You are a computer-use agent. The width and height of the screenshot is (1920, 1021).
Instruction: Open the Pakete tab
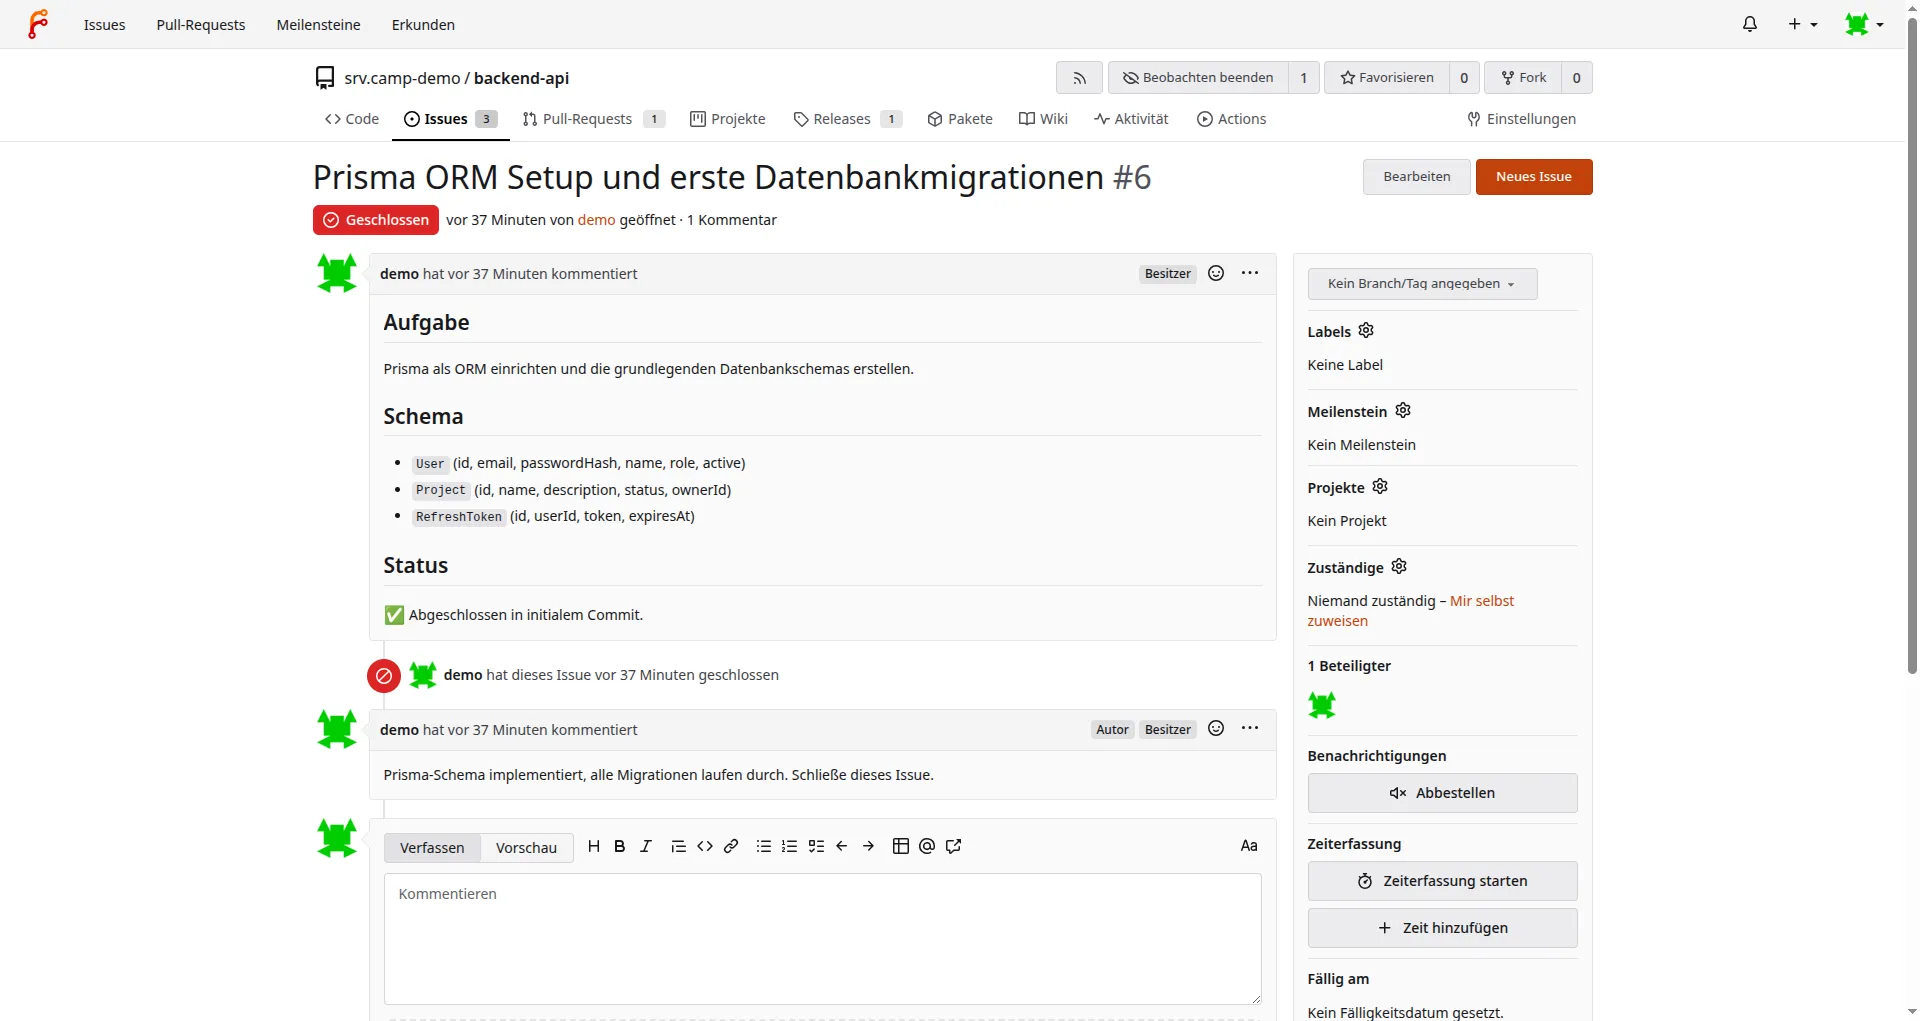(x=960, y=119)
